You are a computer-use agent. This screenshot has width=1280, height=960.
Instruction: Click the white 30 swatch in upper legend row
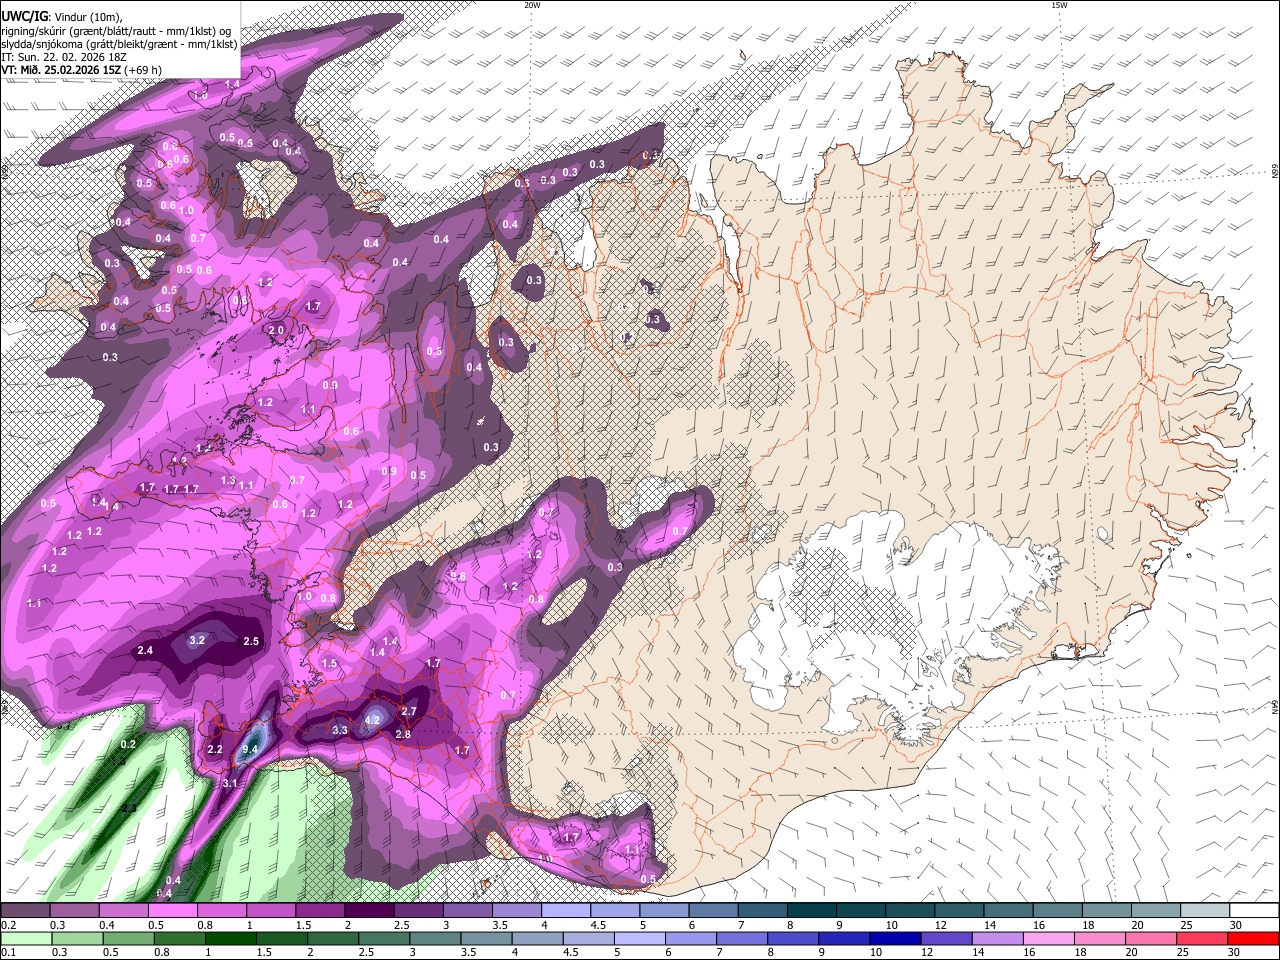coord(1253,910)
